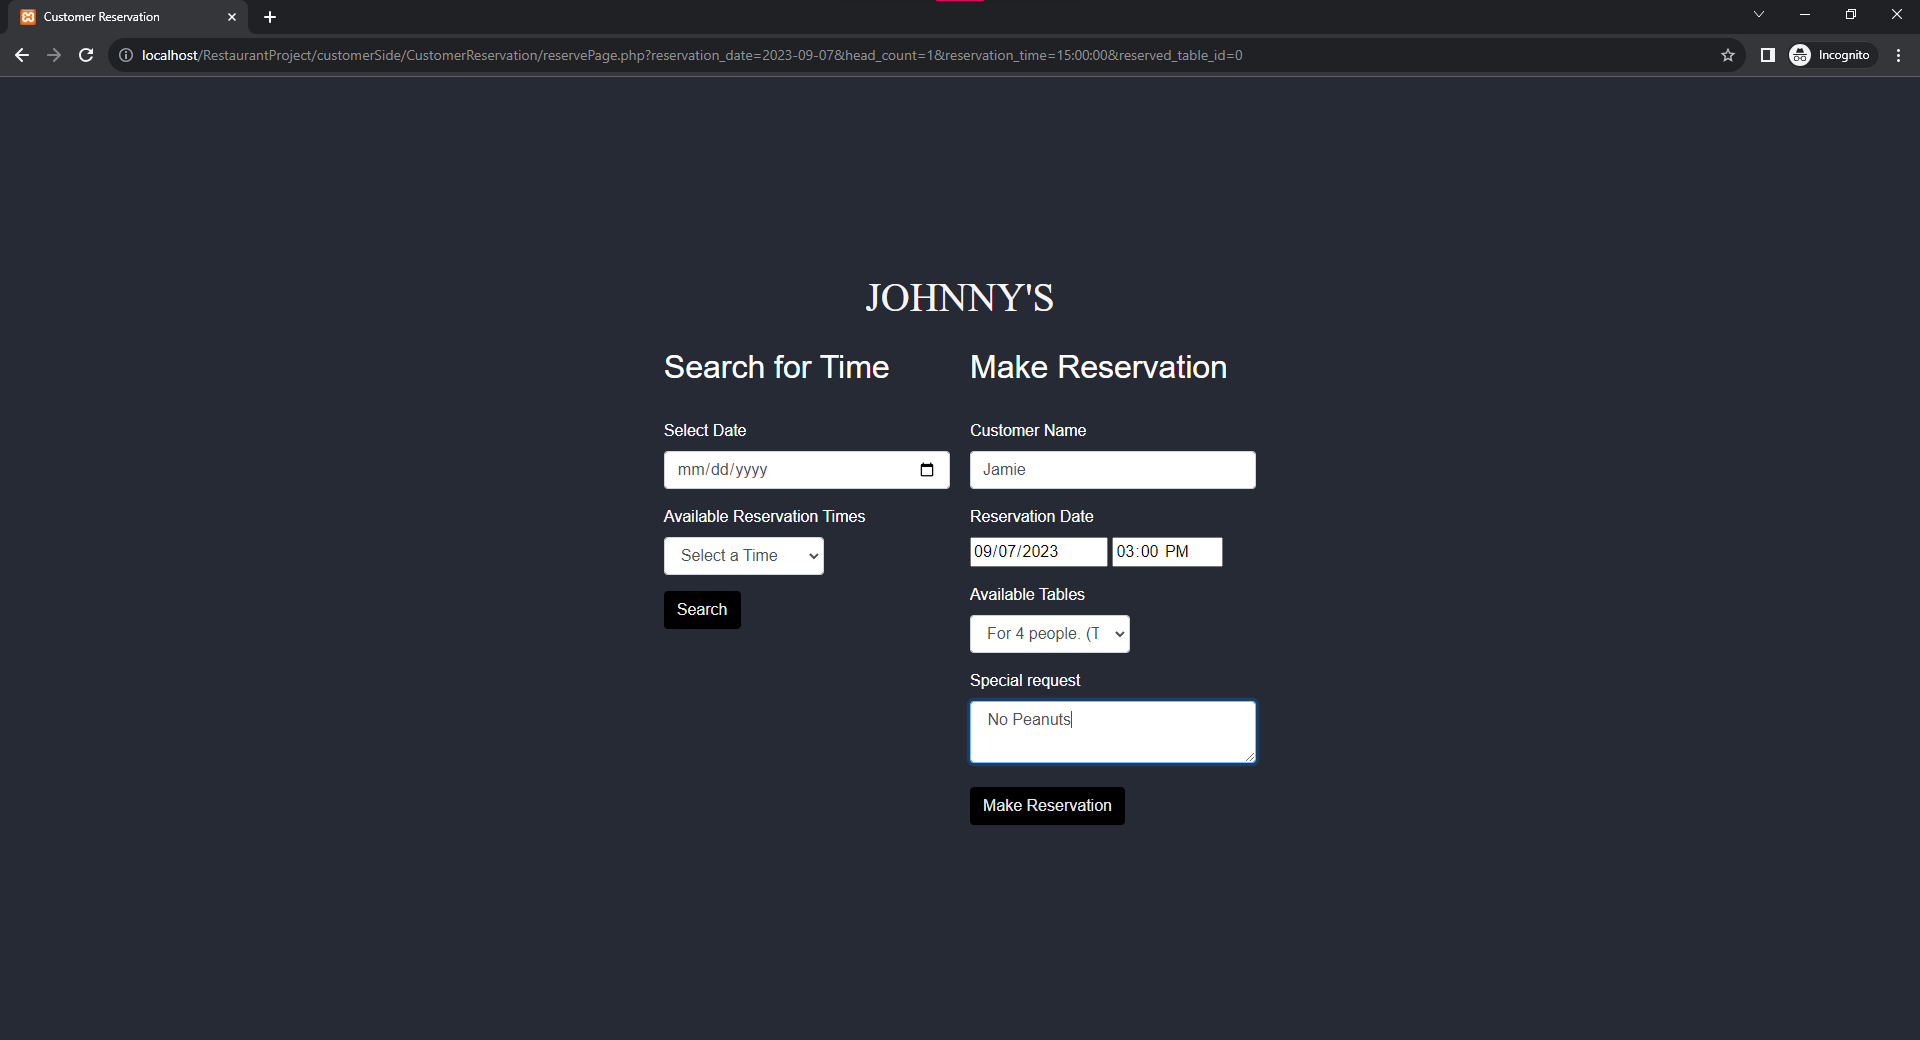Open the side panel icon

(1767, 55)
